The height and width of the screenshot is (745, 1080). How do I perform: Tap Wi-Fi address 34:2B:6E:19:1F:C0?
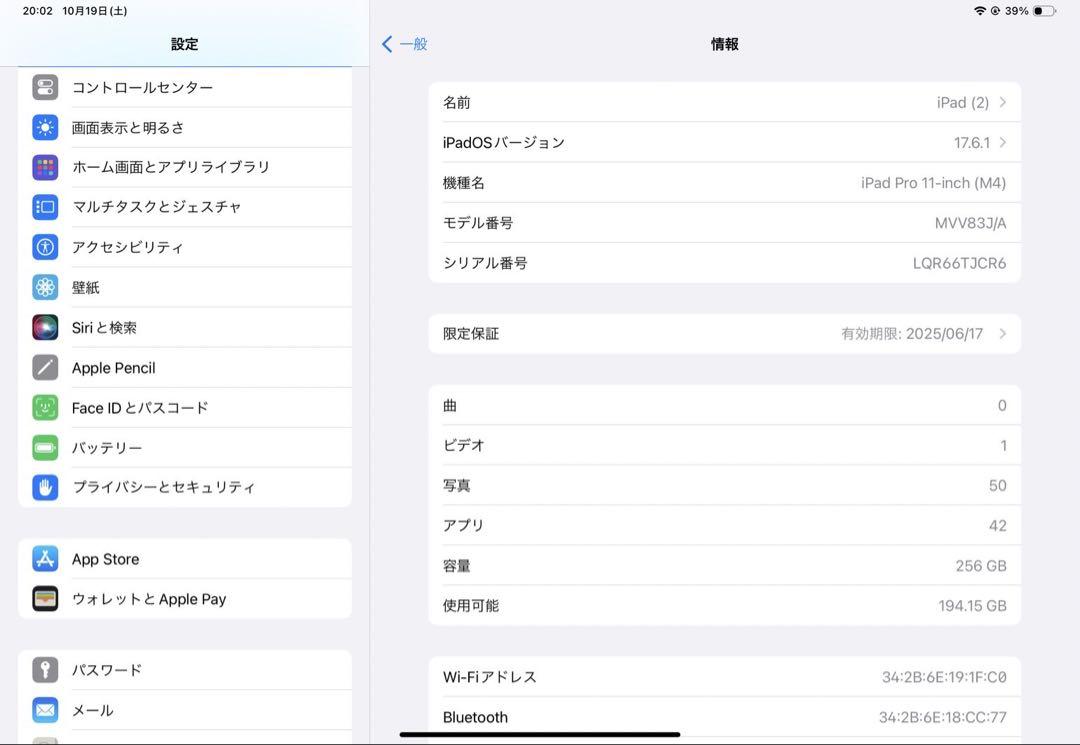point(944,677)
